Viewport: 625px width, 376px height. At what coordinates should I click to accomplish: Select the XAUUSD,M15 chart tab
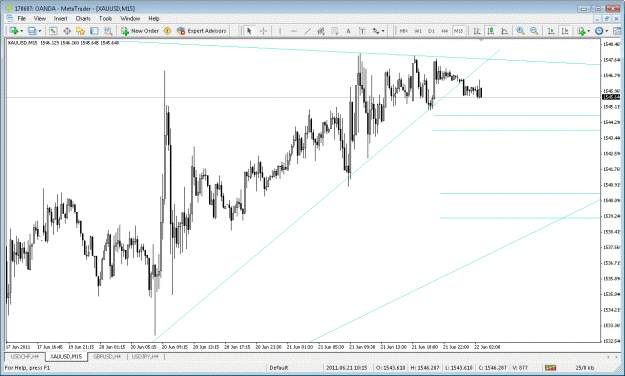pos(66,356)
